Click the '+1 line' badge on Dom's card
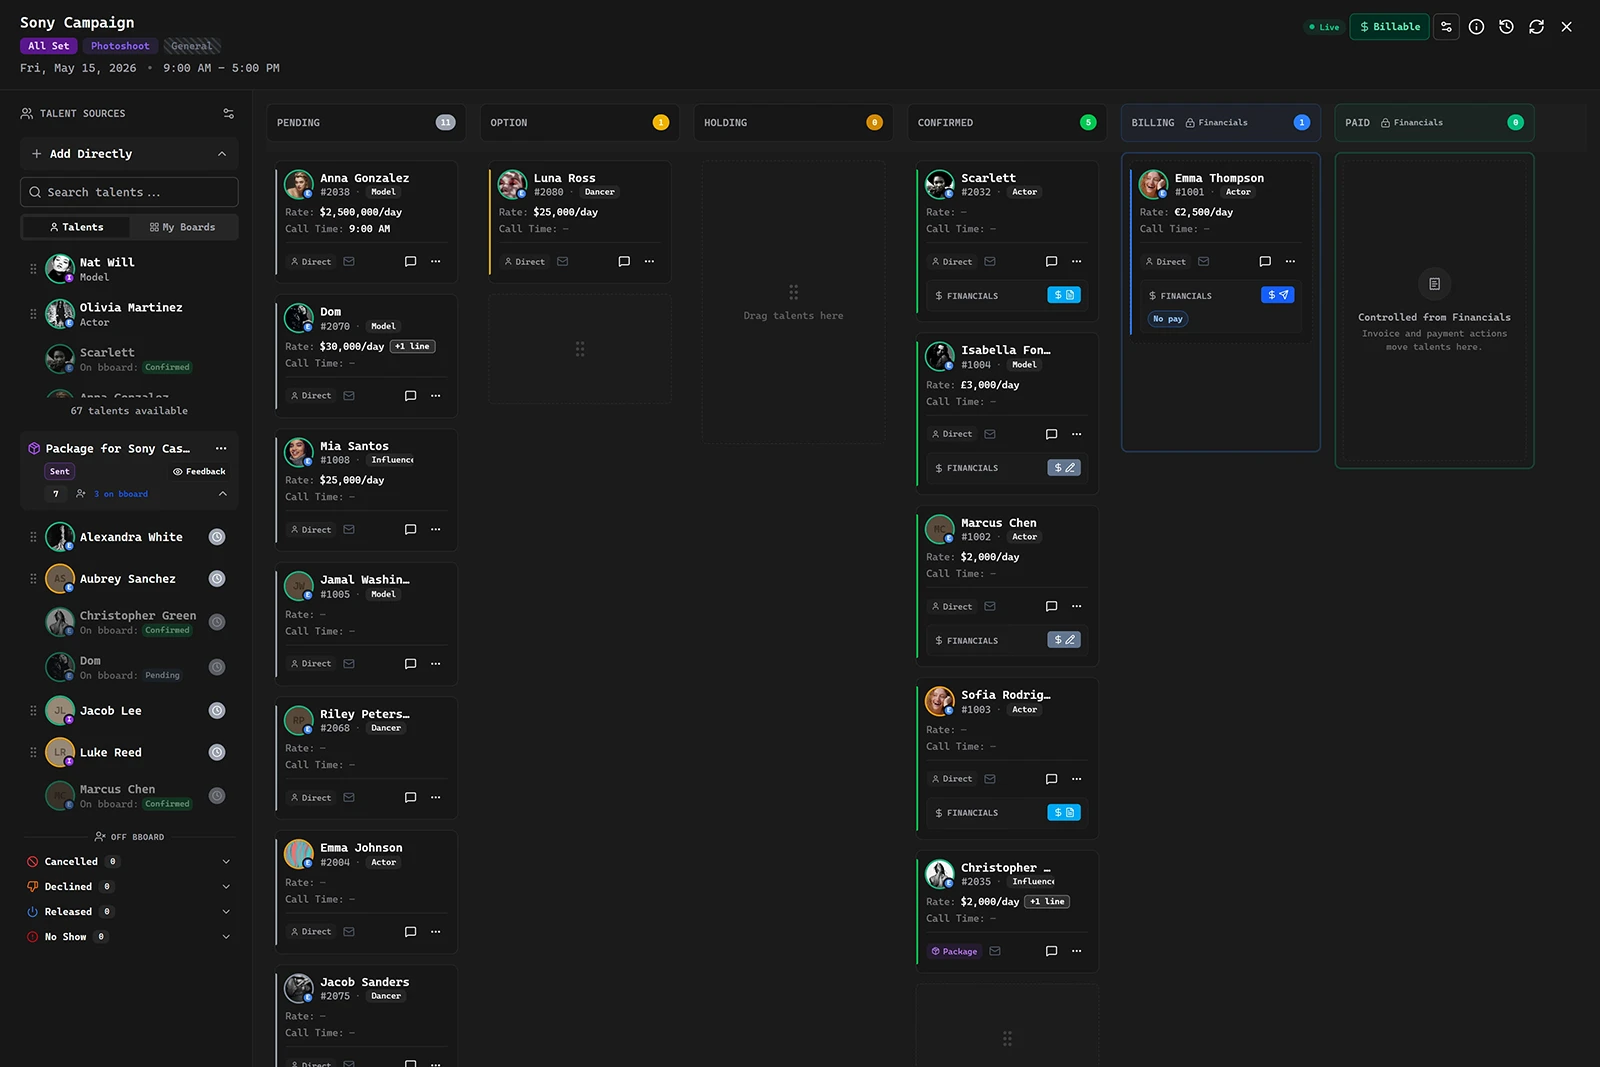Image resolution: width=1600 pixels, height=1067 pixels. click(412, 347)
